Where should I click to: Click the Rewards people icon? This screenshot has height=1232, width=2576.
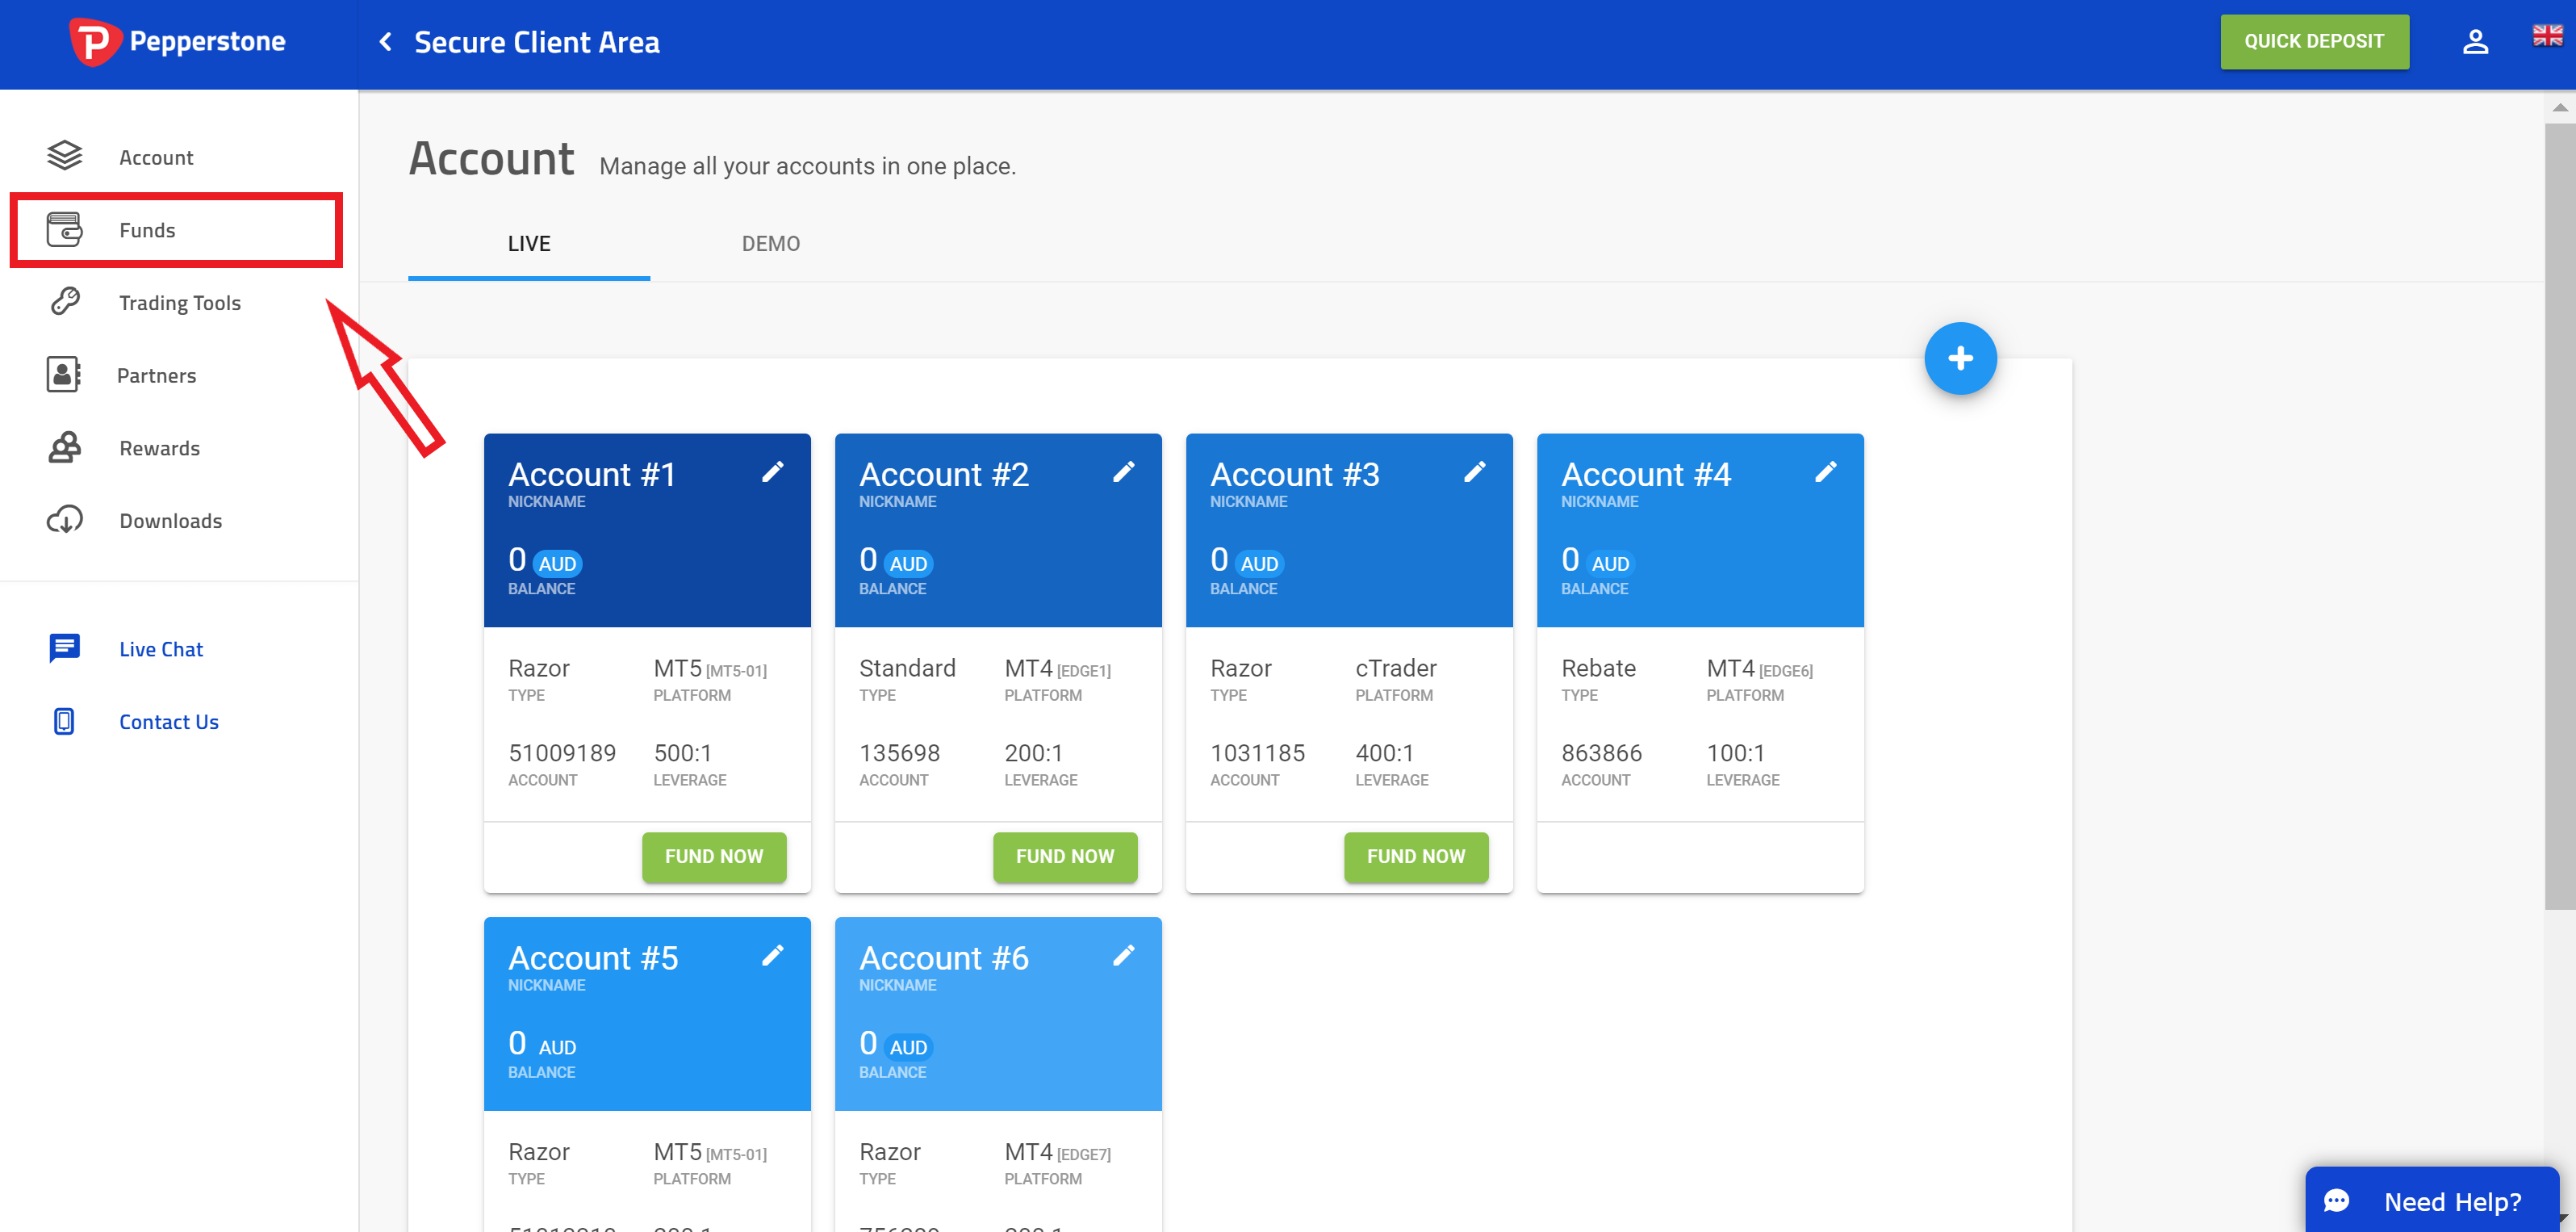tap(64, 447)
